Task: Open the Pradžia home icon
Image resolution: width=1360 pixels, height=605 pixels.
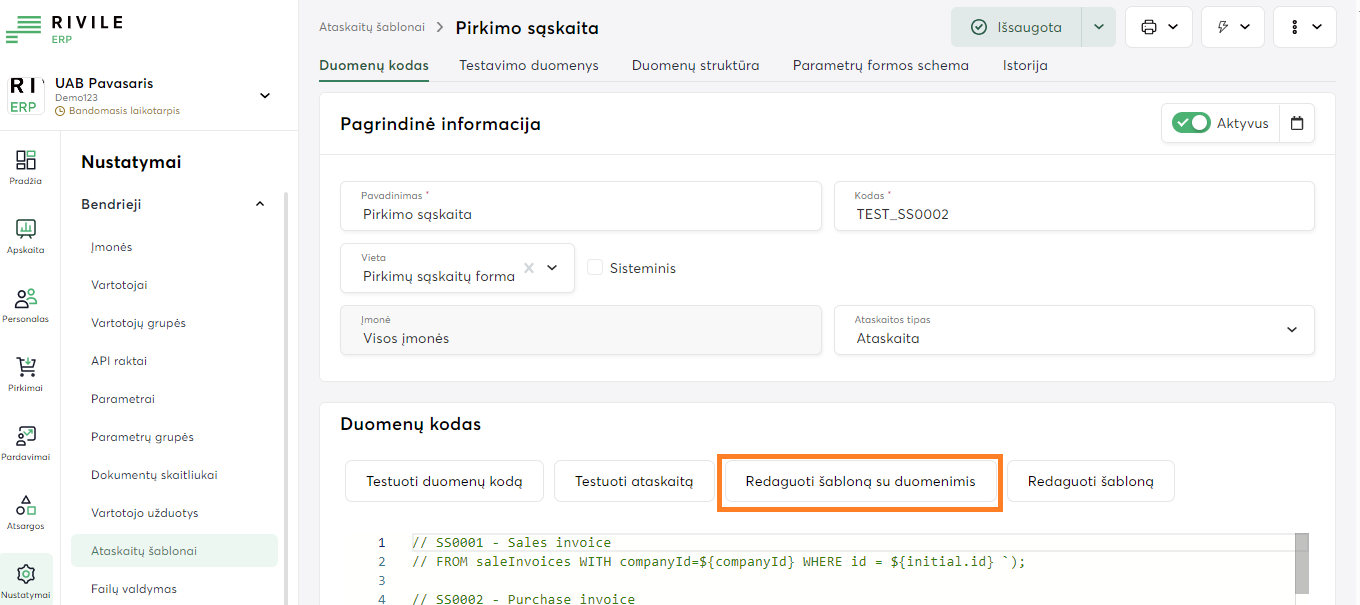Action: tap(26, 166)
